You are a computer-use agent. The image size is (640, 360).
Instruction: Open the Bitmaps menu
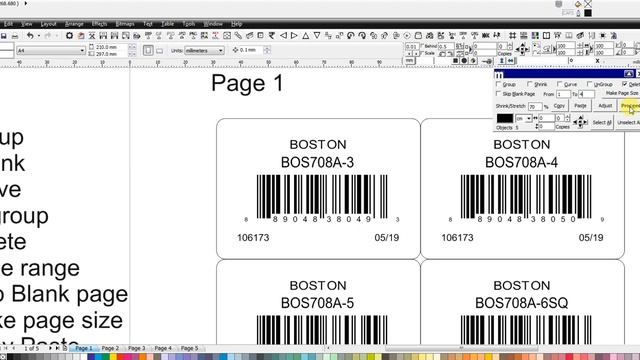[x=125, y=24]
